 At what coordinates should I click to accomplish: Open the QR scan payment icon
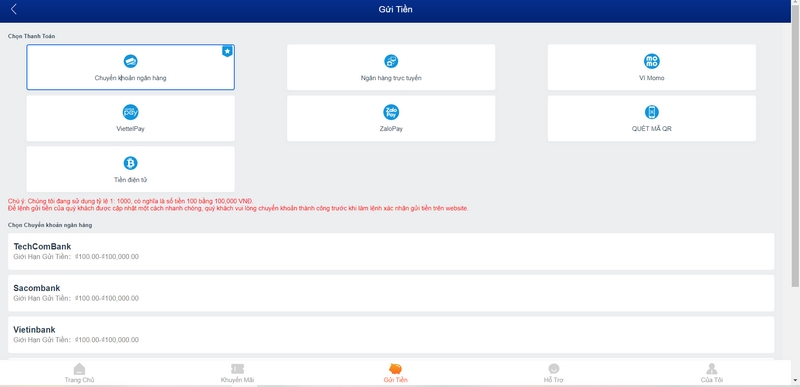point(652,112)
